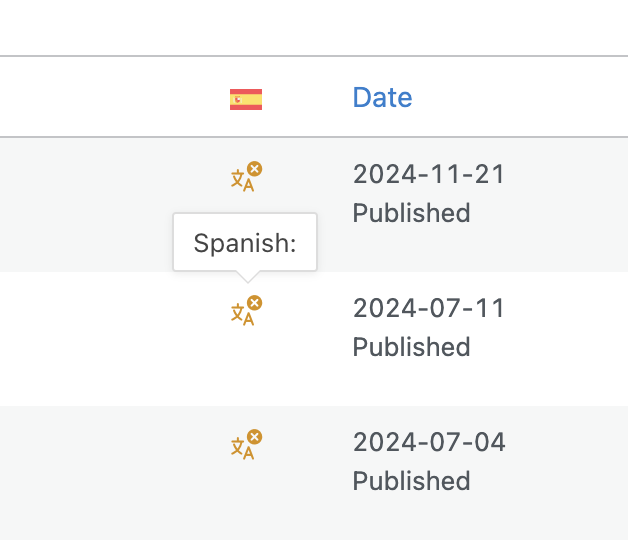This screenshot has height=560, width=628.
Task: Click the tooltip arrow pointing to the translation icon
Action: pyautogui.click(x=248, y=277)
